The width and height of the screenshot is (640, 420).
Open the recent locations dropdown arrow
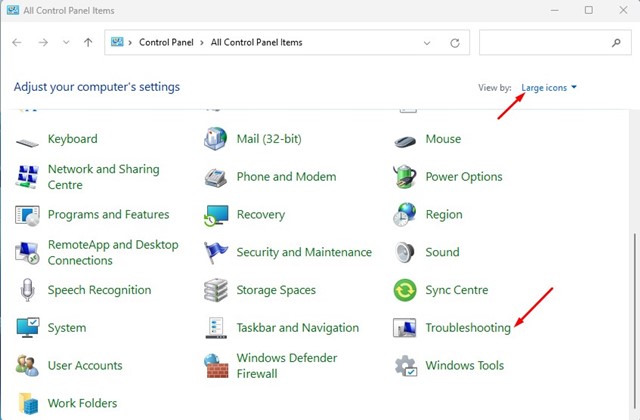[x=66, y=43]
